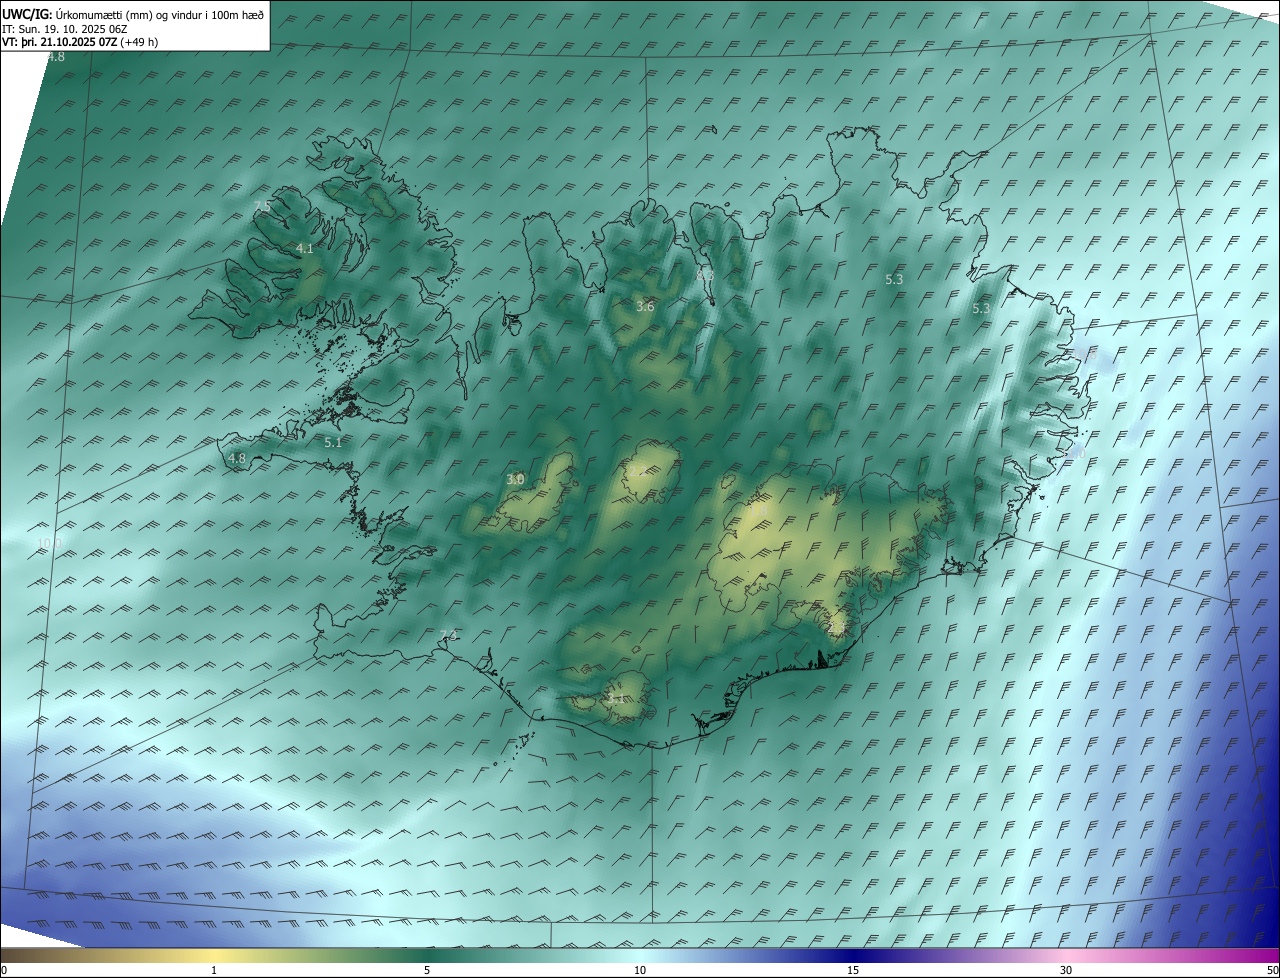
Task: Click the 4.1 value label on the map
Action: pyautogui.click(x=305, y=248)
